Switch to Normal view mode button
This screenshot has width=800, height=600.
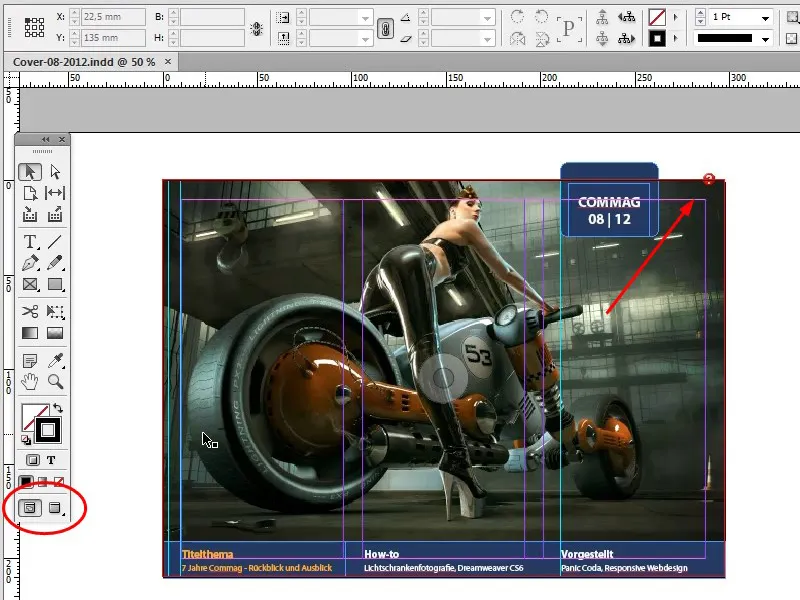point(30,508)
